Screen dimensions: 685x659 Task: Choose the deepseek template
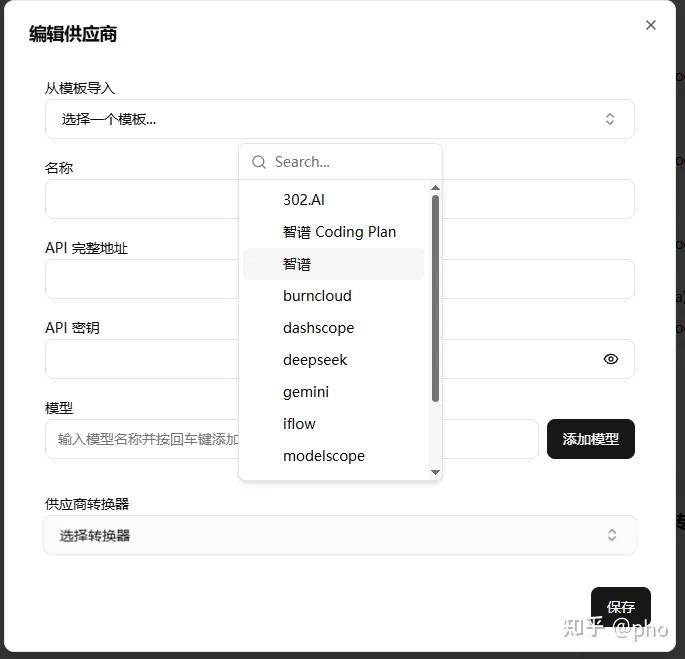pyautogui.click(x=334, y=360)
